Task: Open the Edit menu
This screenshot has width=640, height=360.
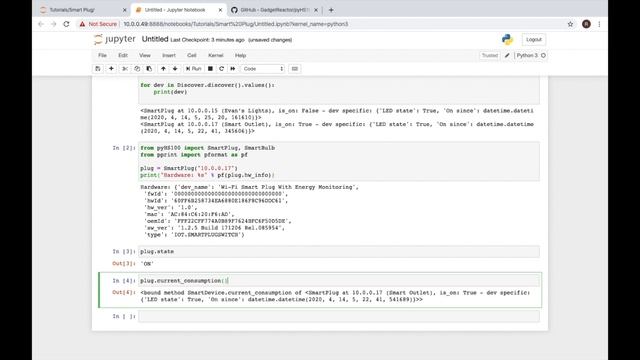Action: [x=123, y=55]
